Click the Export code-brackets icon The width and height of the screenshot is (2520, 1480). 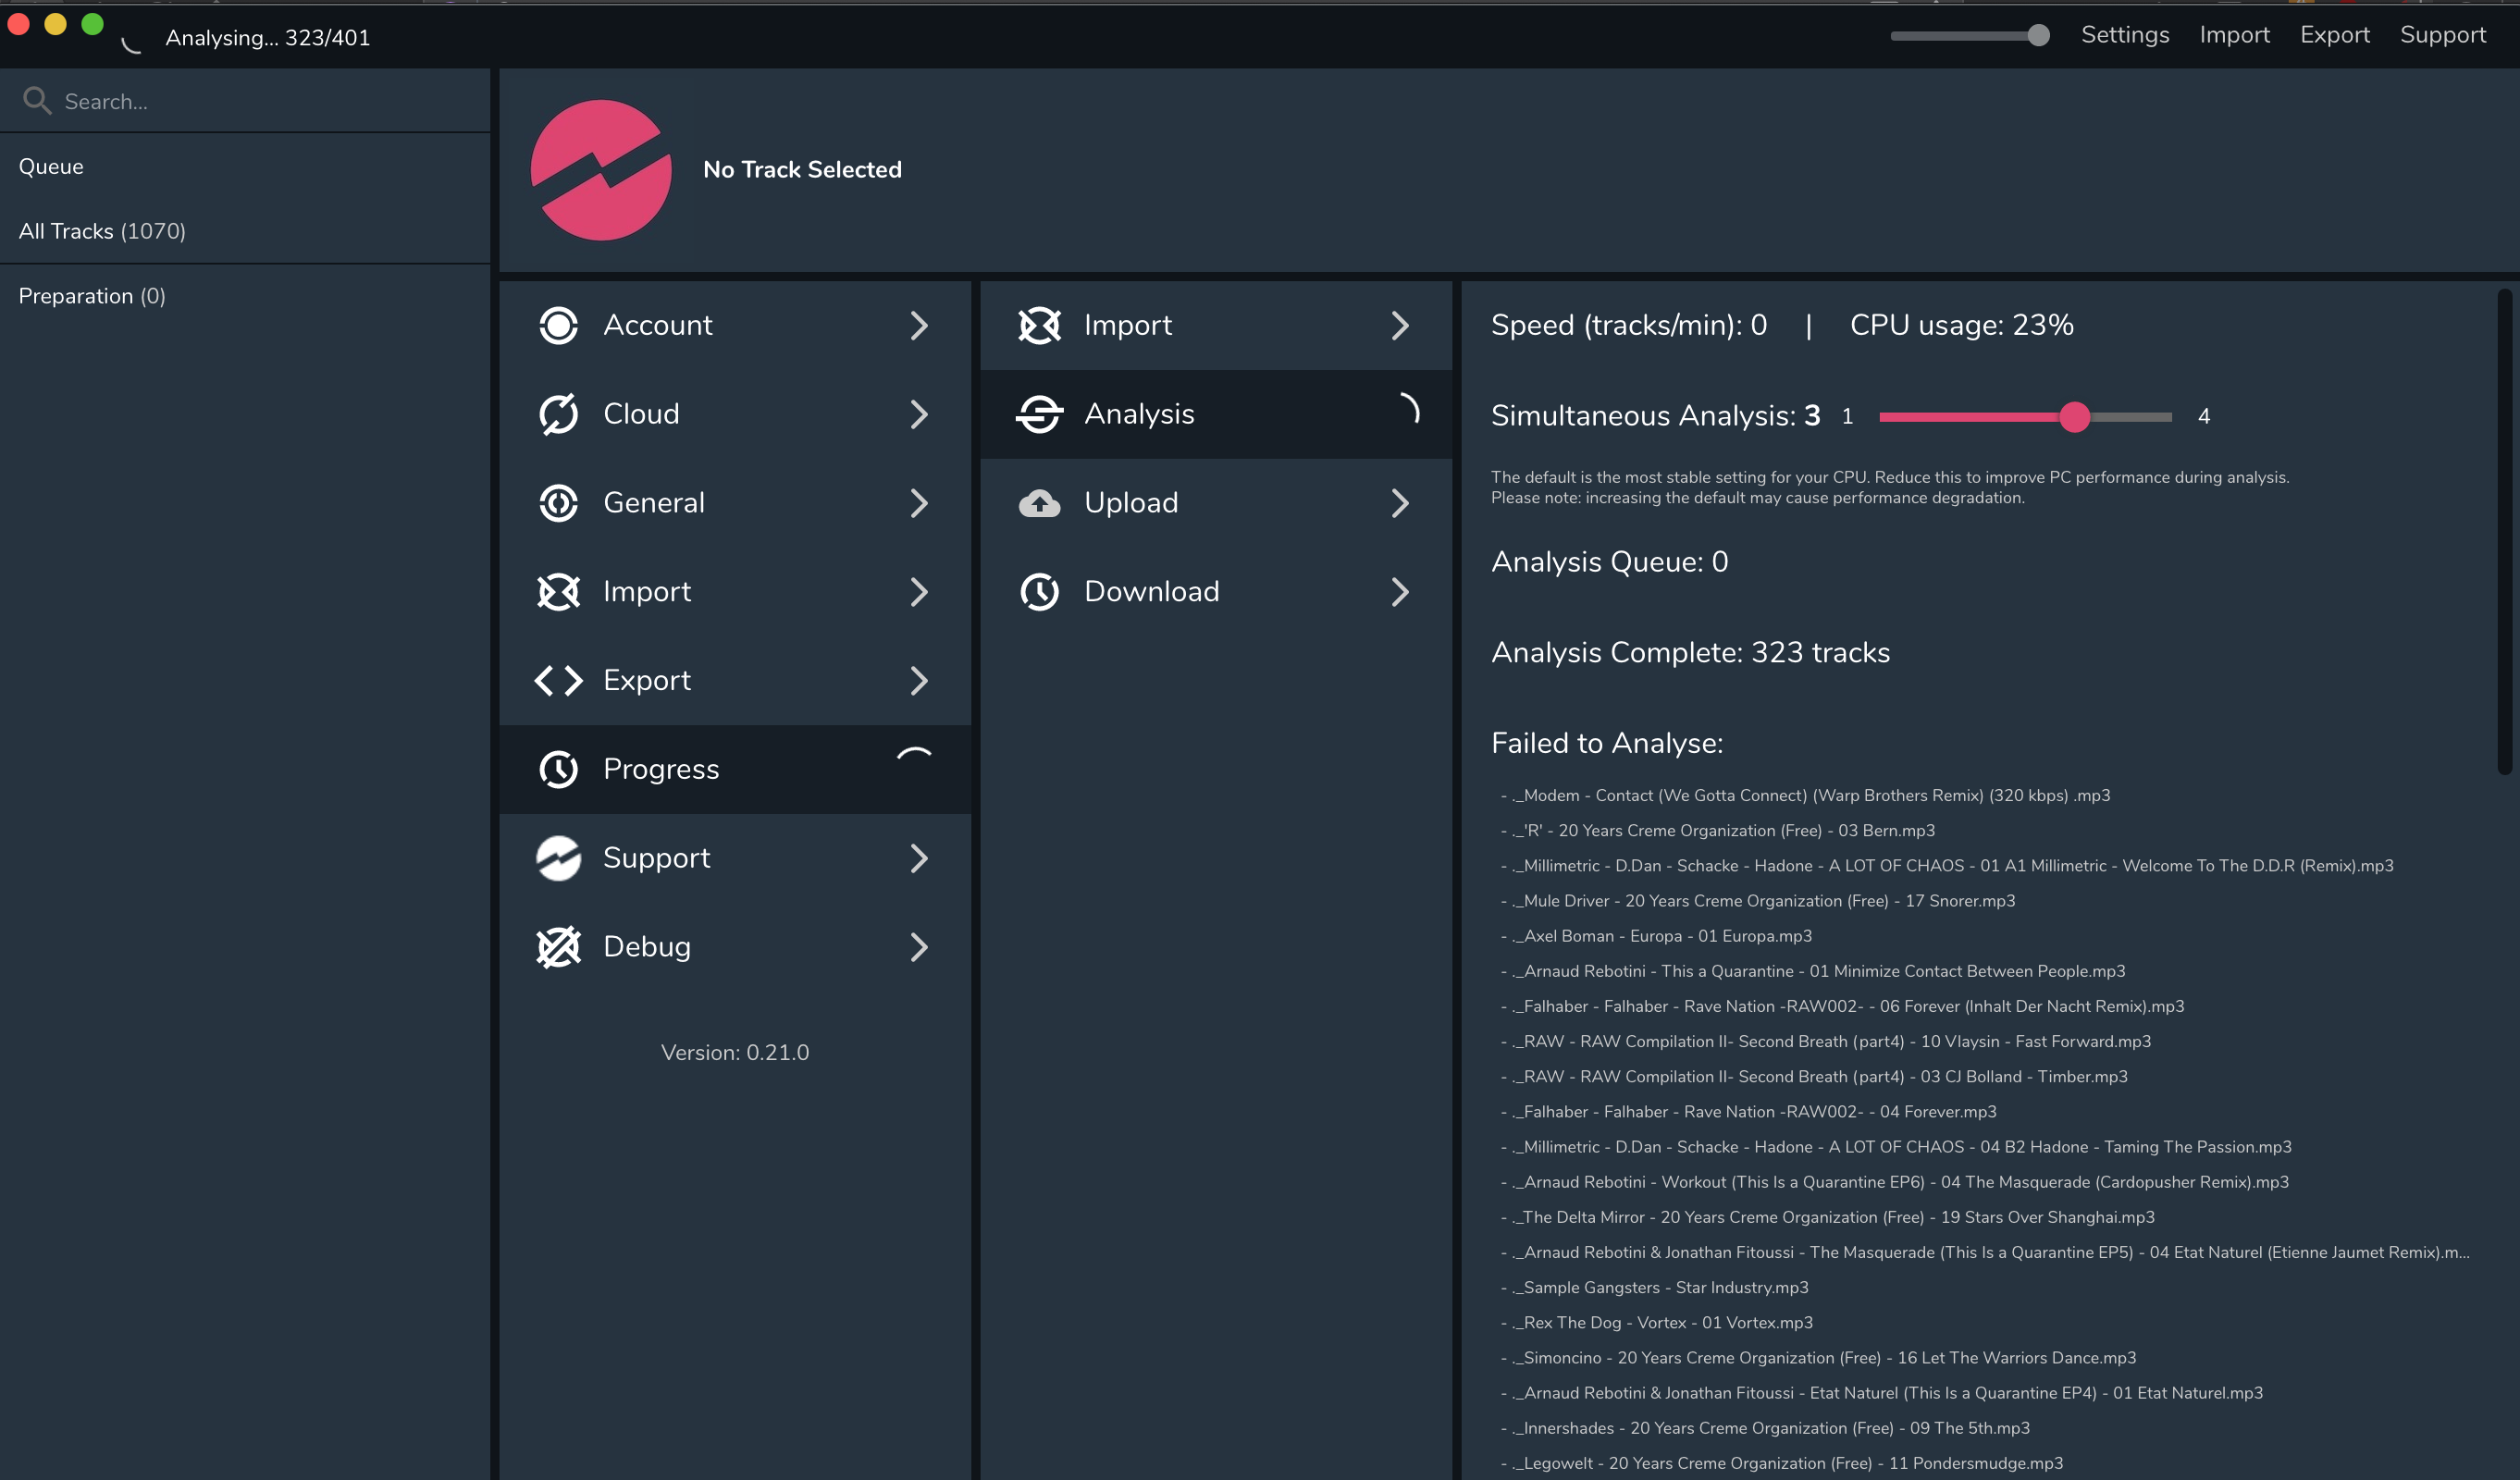[558, 681]
